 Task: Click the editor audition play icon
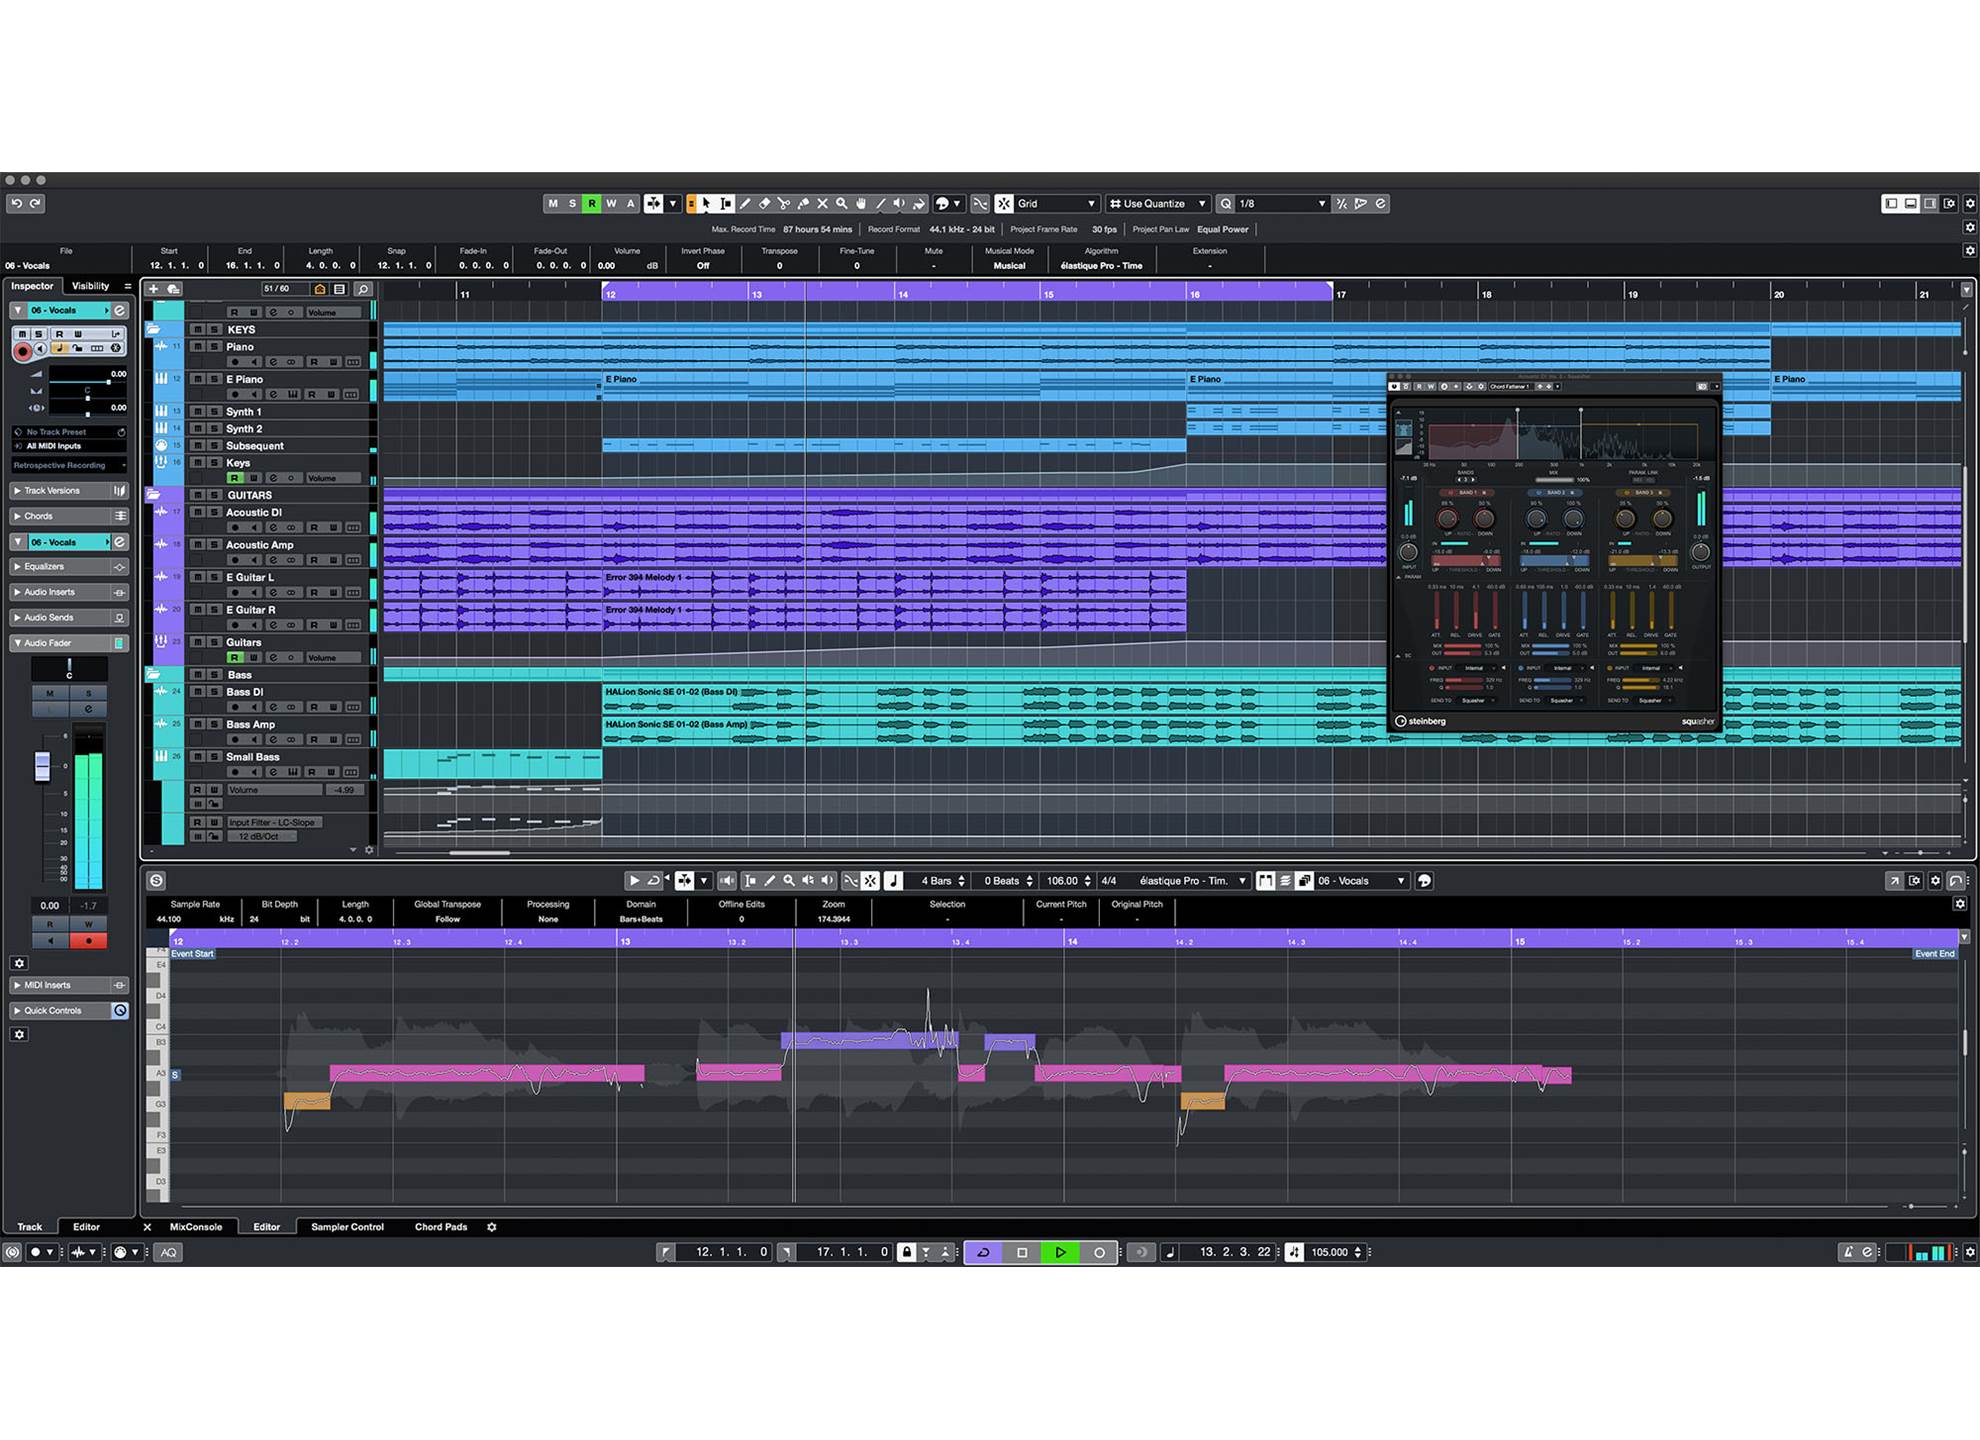coord(633,881)
